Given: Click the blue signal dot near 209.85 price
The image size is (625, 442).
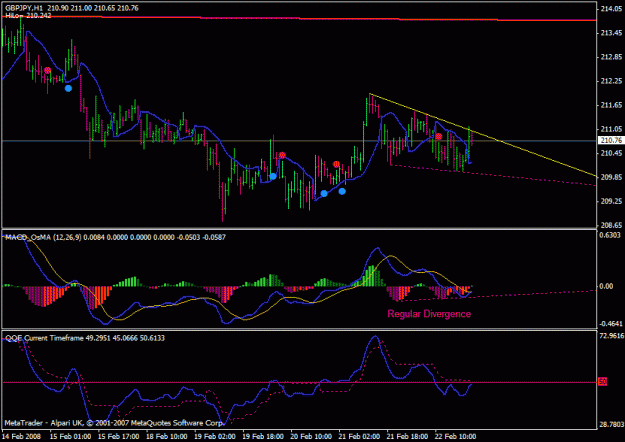Looking at the screenshot, I should tap(273, 176).
